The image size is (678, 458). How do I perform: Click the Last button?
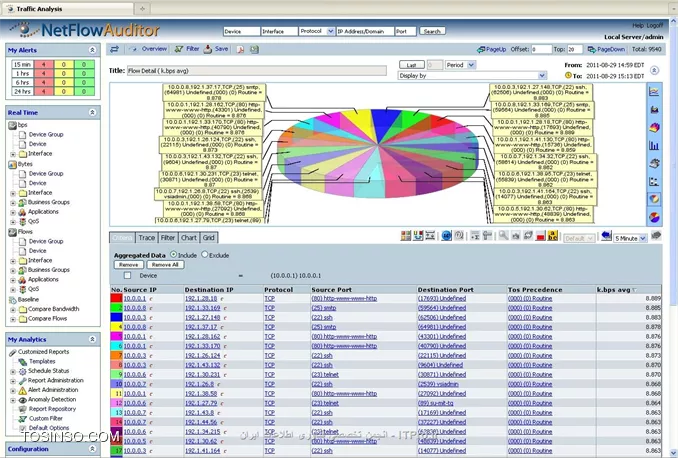(x=411, y=65)
